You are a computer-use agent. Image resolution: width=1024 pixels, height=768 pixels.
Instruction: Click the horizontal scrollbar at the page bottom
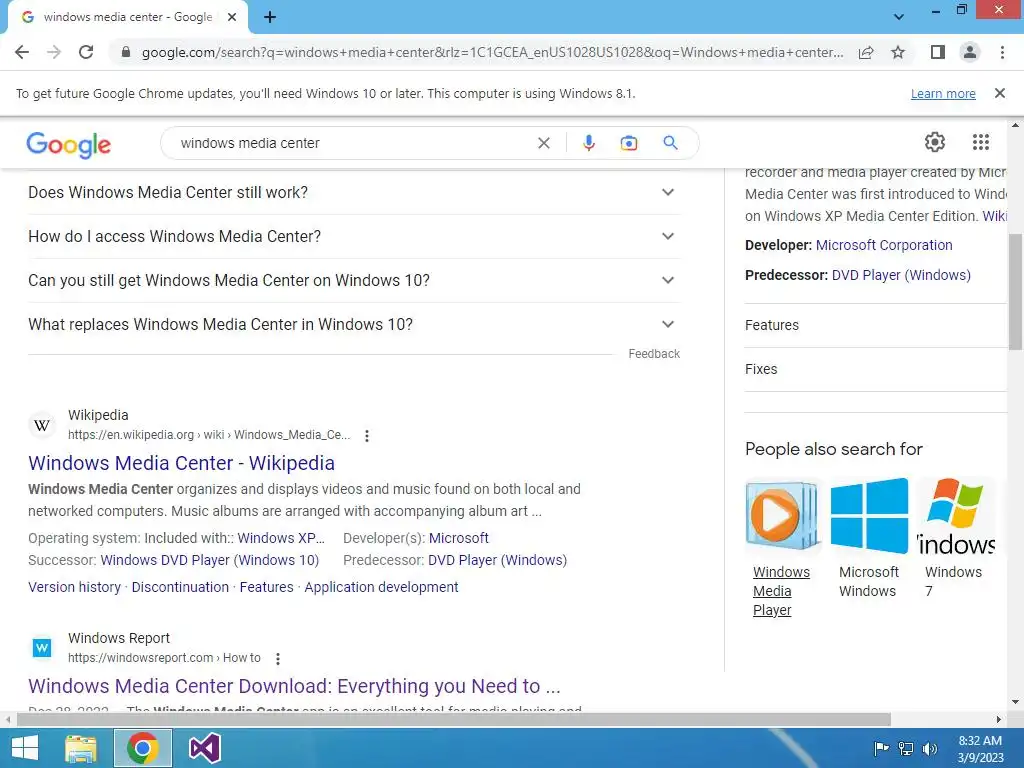(x=454, y=719)
